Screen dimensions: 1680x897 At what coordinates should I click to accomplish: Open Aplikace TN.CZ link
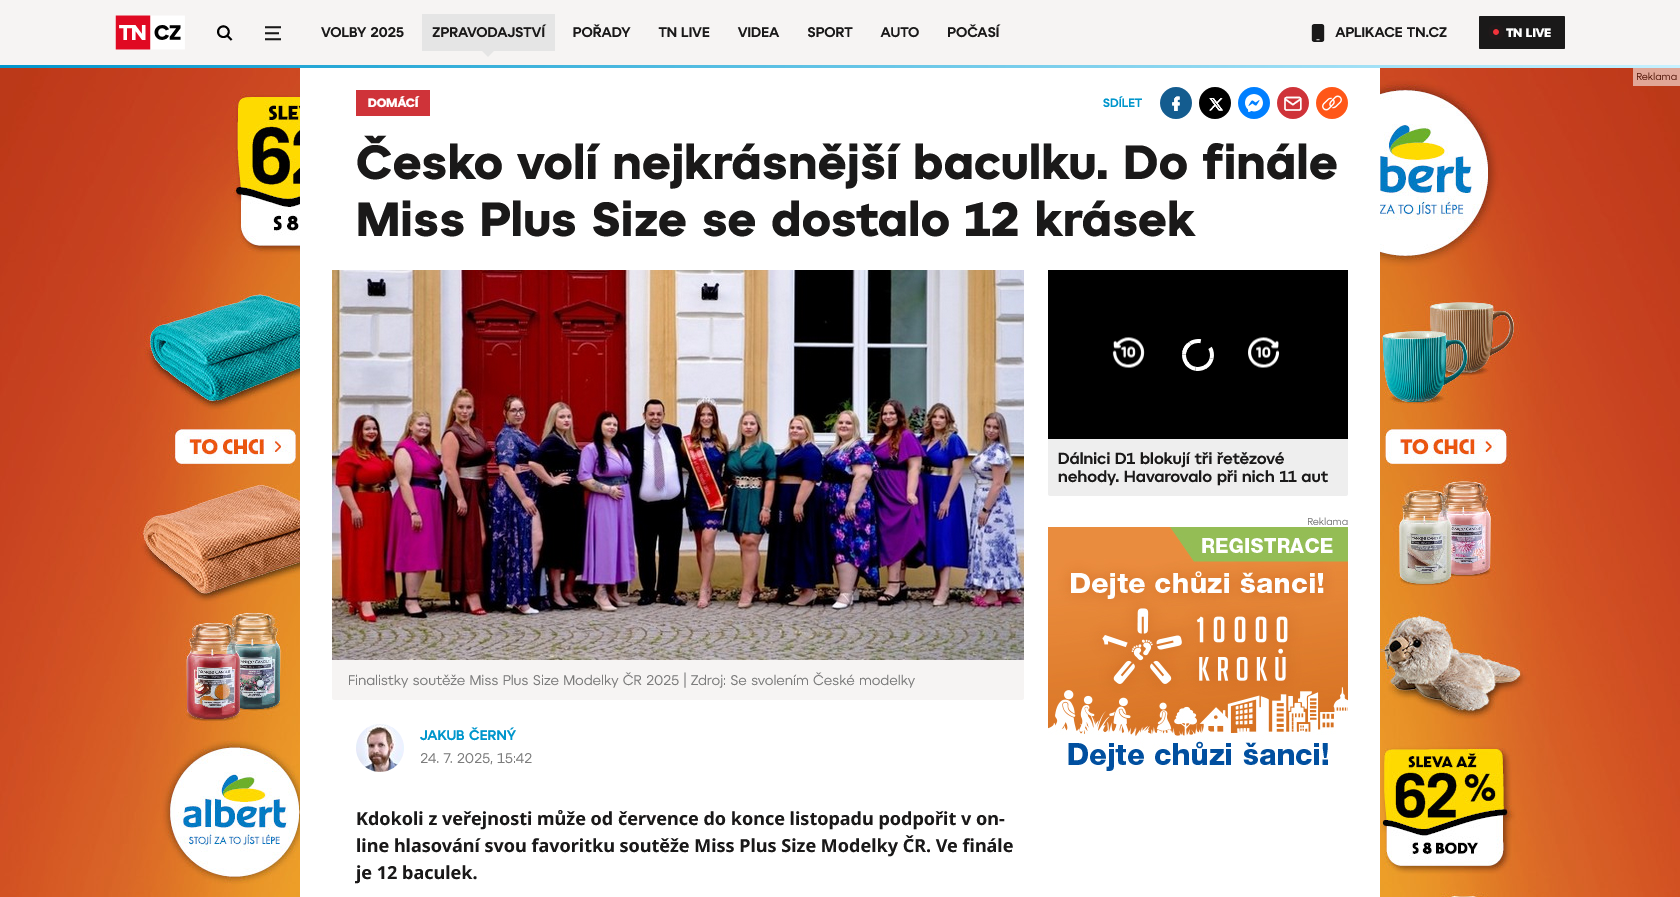[x=1379, y=32]
